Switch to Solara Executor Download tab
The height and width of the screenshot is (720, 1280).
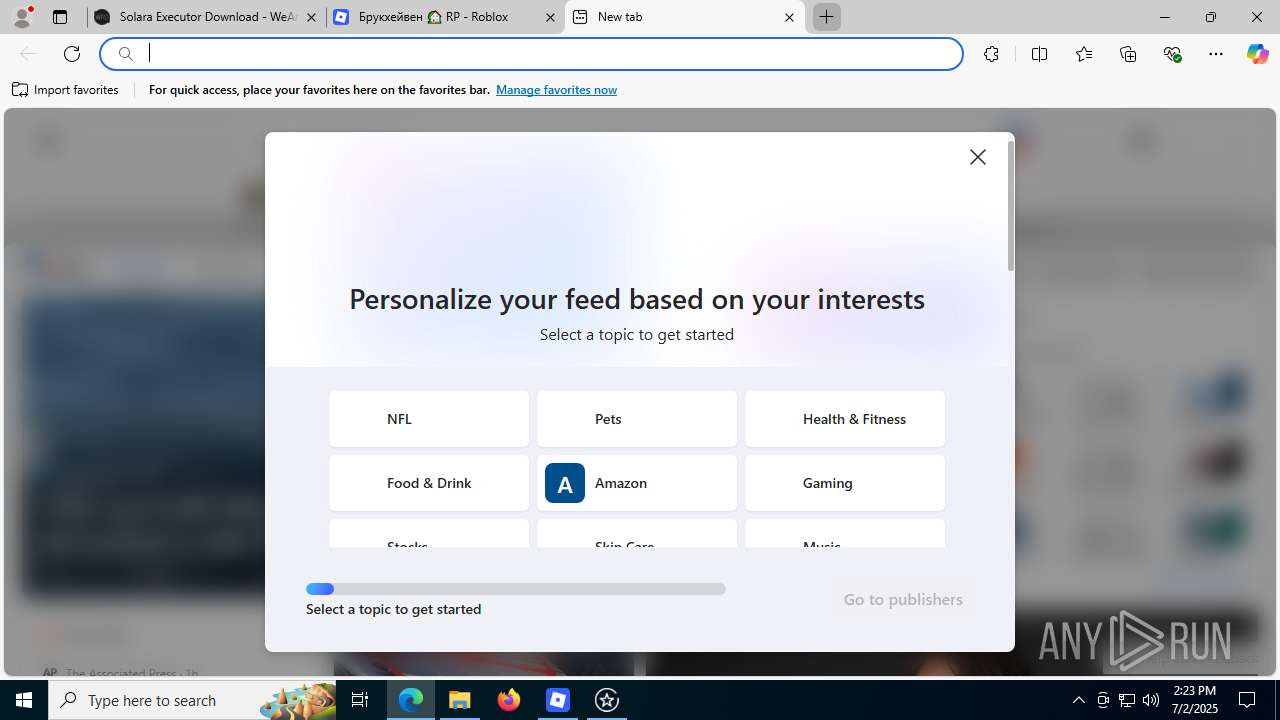click(206, 17)
